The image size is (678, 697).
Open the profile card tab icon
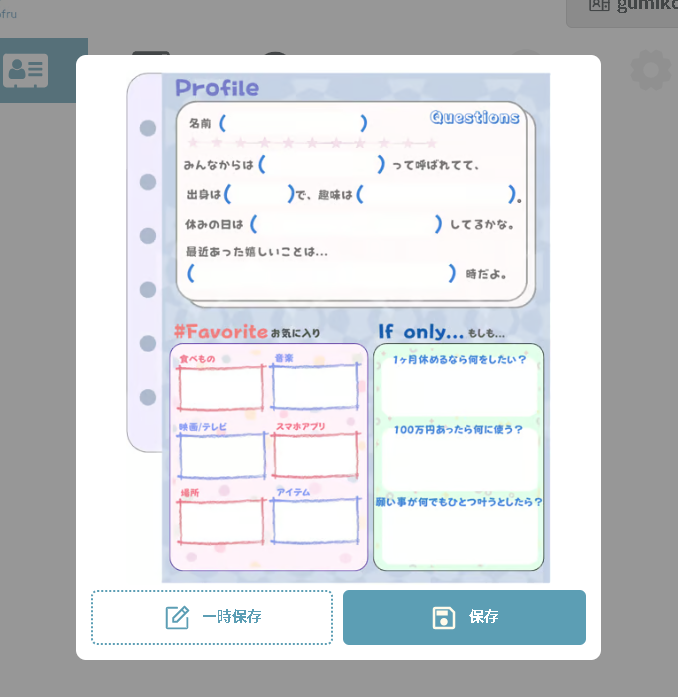click(25, 70)
